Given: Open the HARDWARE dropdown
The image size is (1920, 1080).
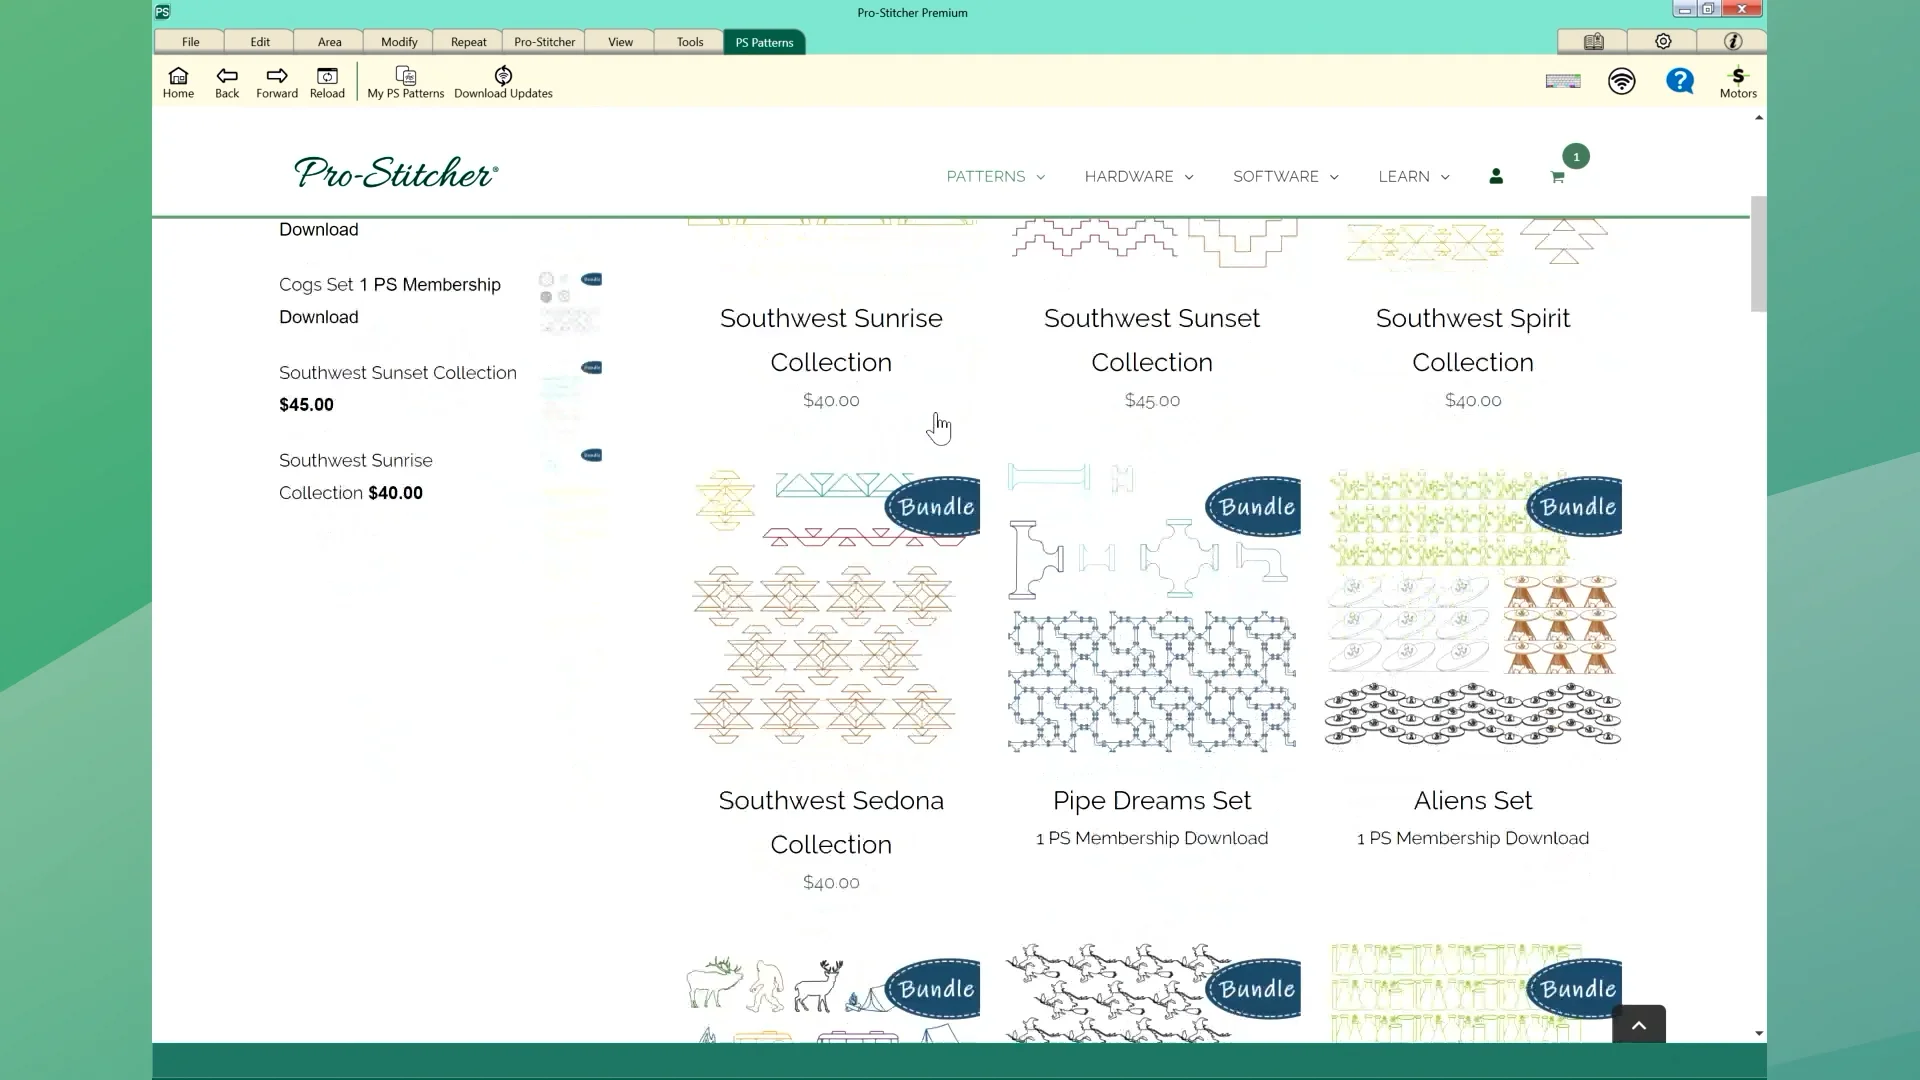Looking at the screenshot, I should 1138,176.
